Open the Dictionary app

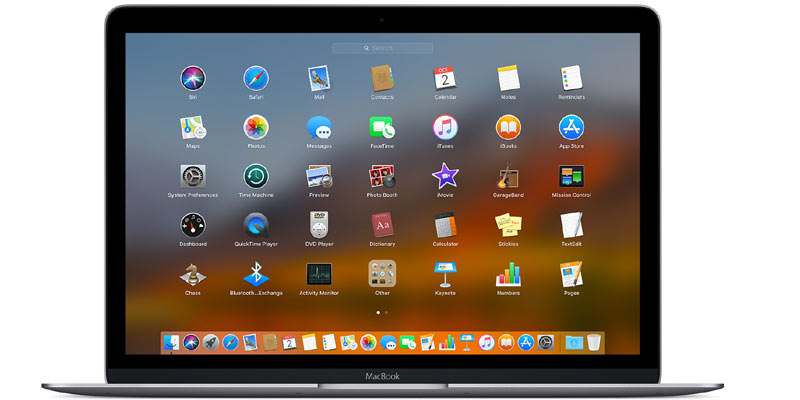click(382, 225)
